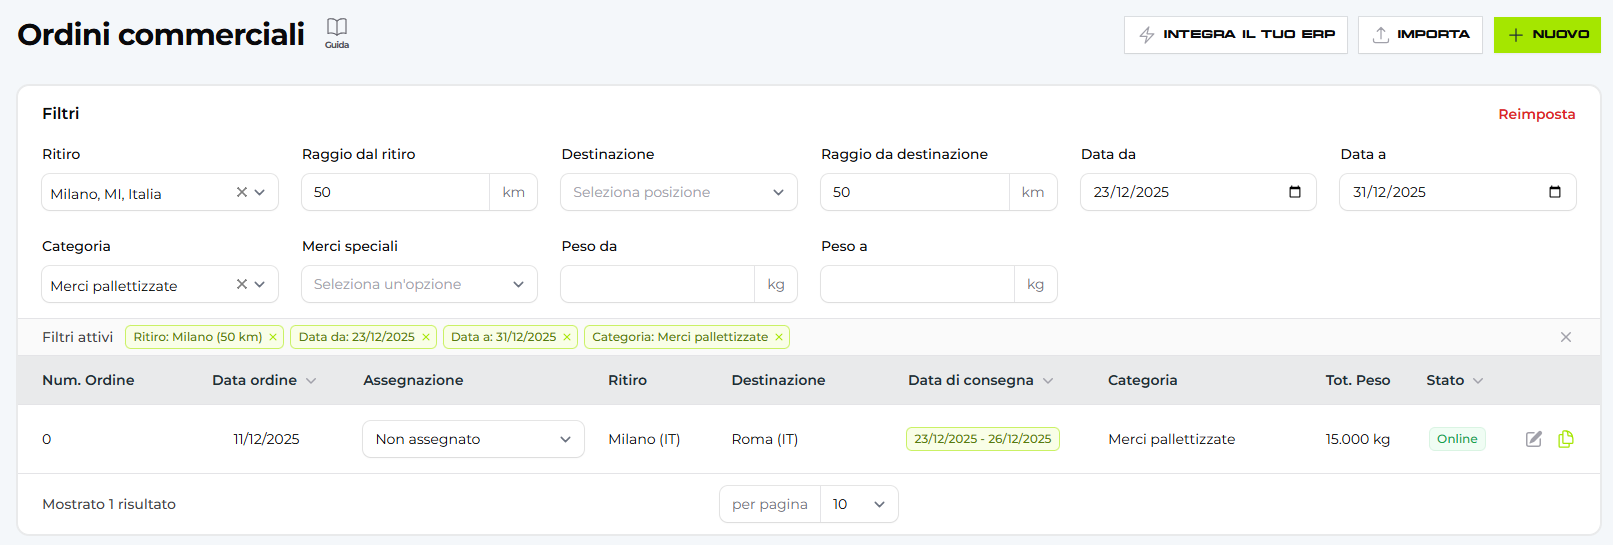1613x545 pixels.
Task: Remove the Categoria active filter chip
Action: tap(779, 337)
